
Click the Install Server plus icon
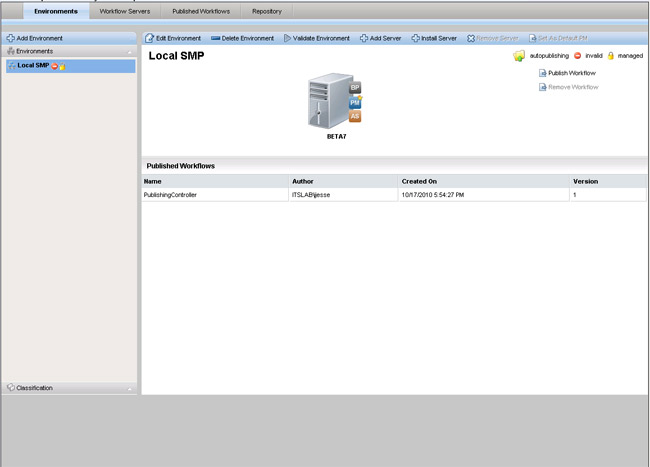click(415, 38)
